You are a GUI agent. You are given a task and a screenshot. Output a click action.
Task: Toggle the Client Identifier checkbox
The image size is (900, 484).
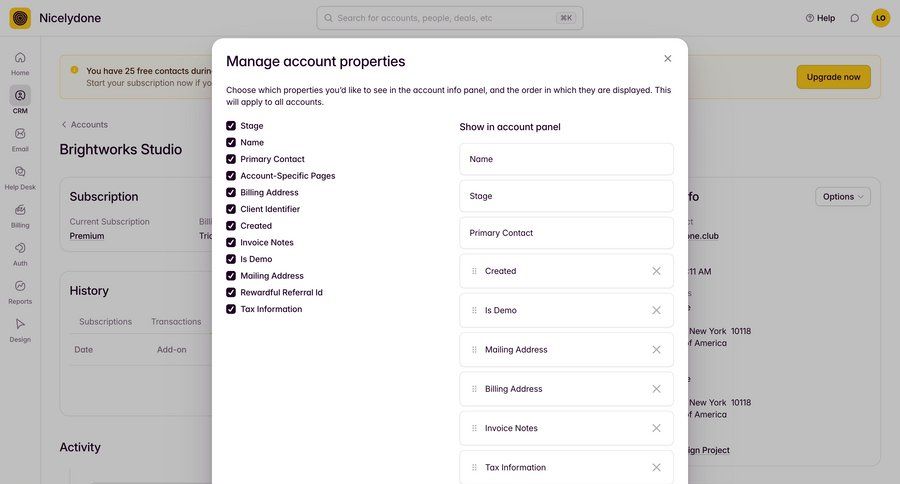[x=231, y=209]
